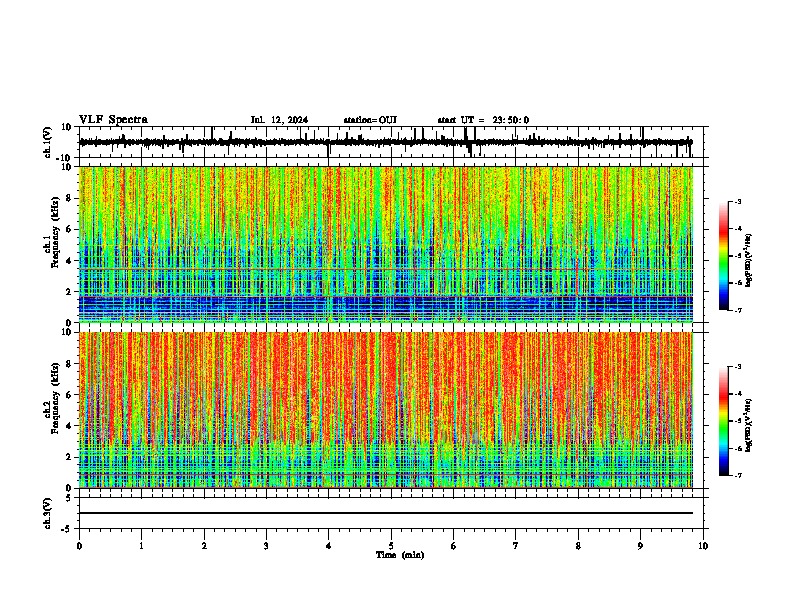Select the date text "Jul. 12, 2024"
This screenshot has height=612, width=792.
pos(279,120)
